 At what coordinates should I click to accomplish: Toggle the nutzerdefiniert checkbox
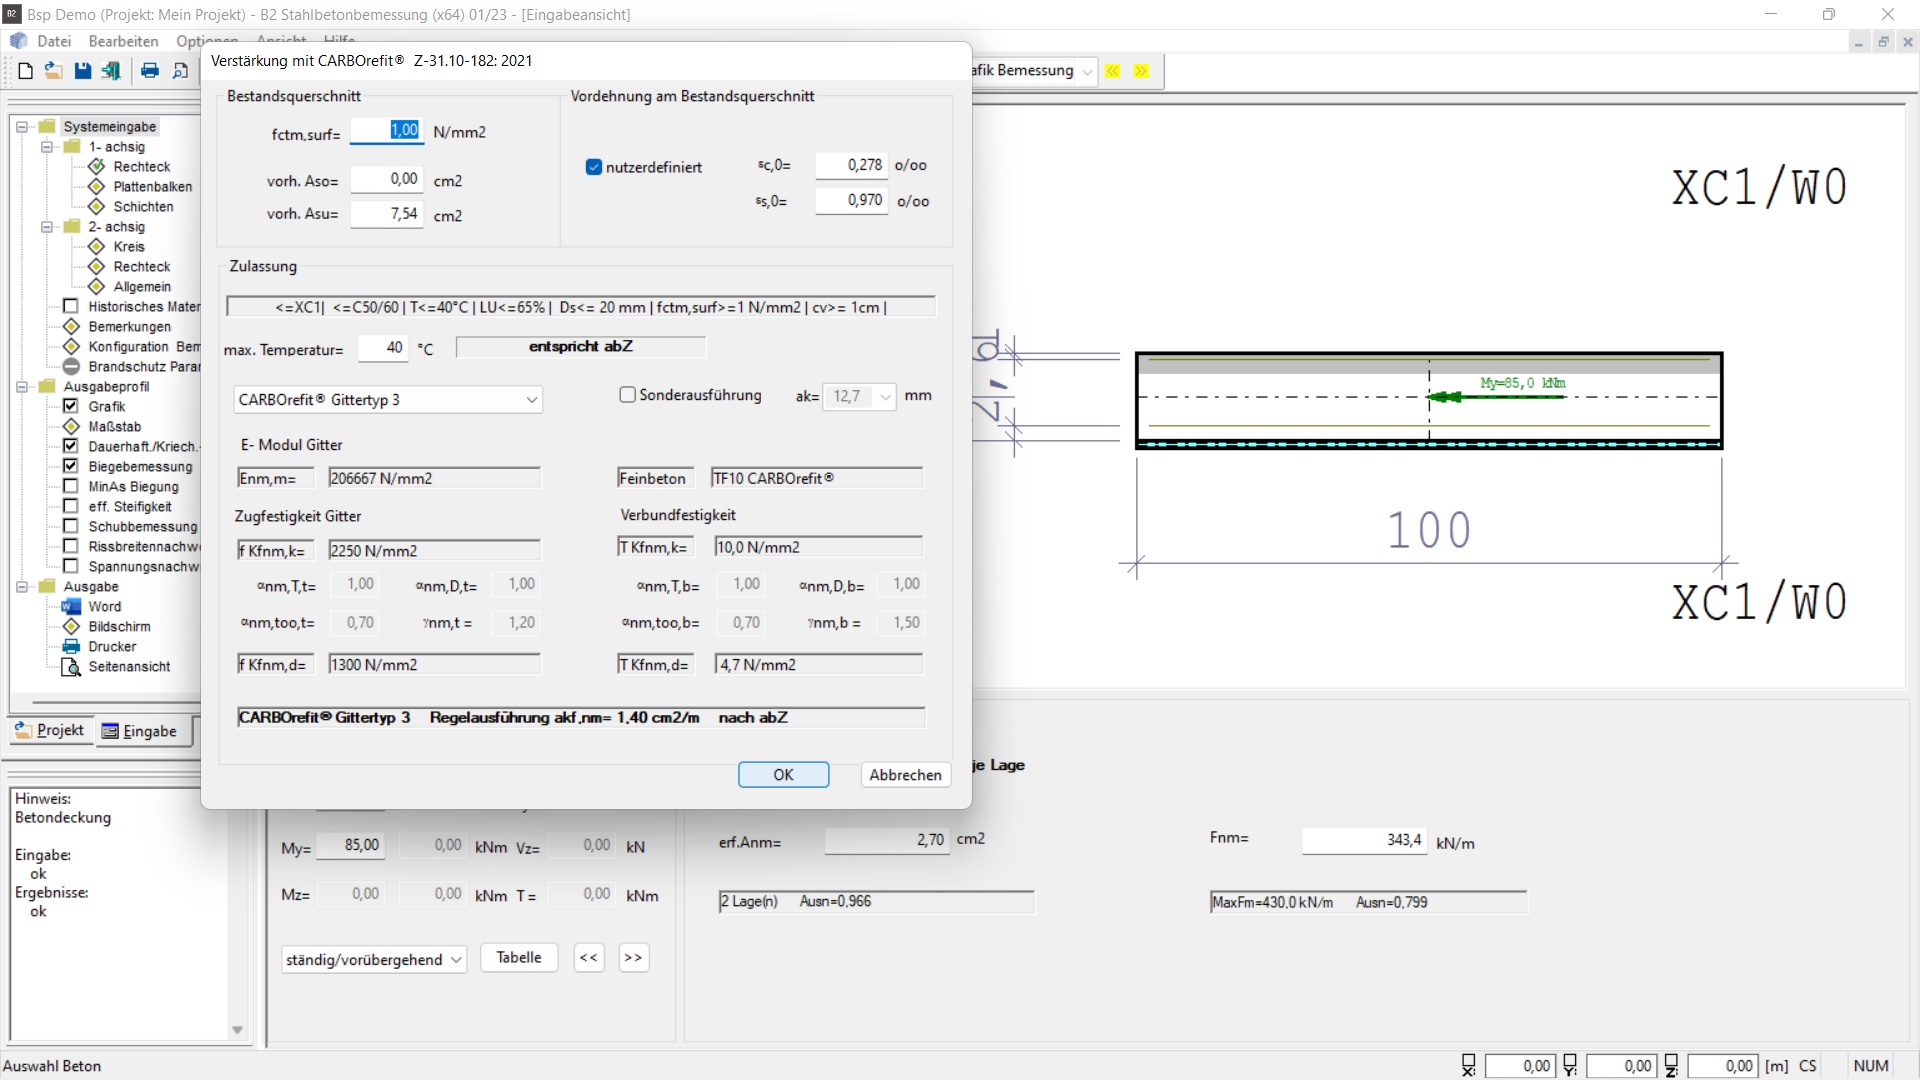[x=594, y=167]
